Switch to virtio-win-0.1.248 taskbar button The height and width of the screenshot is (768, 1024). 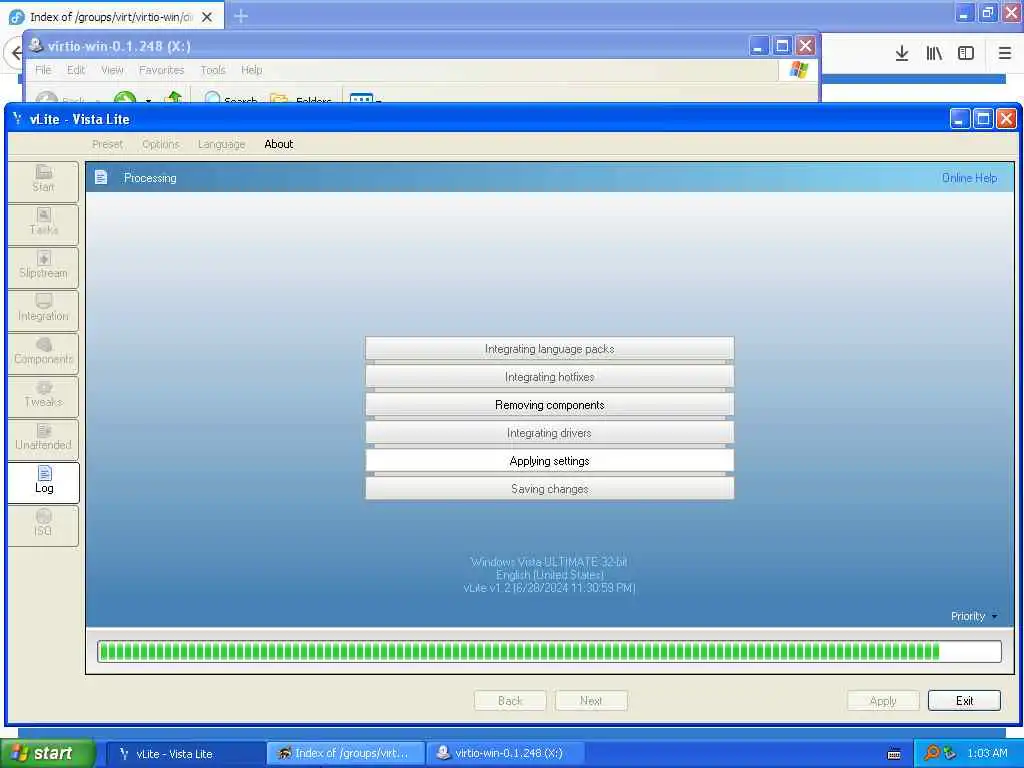point(505,754)
